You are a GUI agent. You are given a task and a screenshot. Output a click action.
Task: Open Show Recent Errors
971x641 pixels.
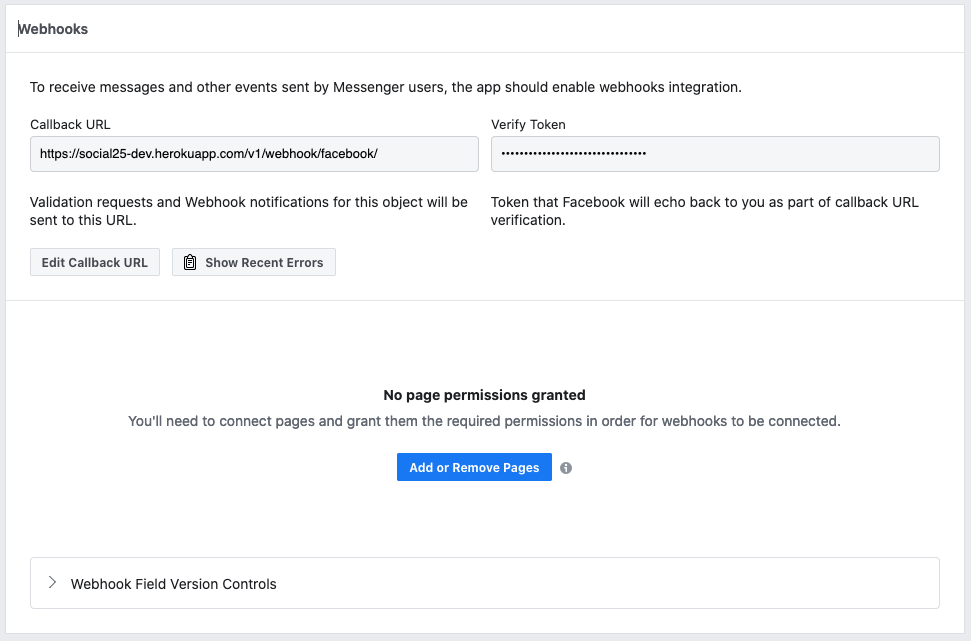pyautogui.click(x=254, y=263)
